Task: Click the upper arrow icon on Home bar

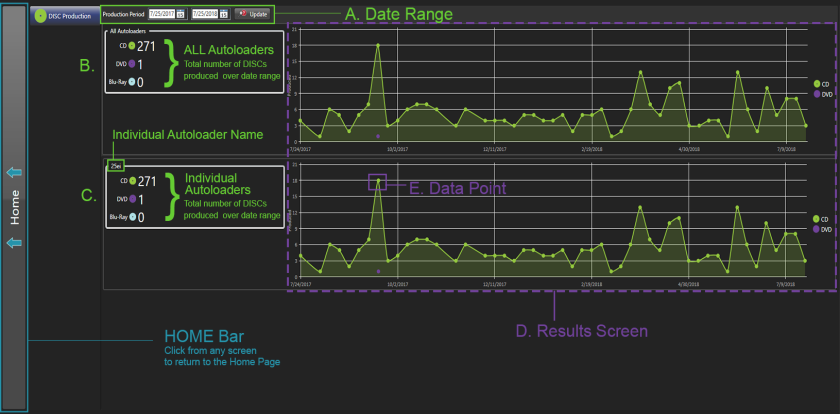Action: [x=14, y=174]
